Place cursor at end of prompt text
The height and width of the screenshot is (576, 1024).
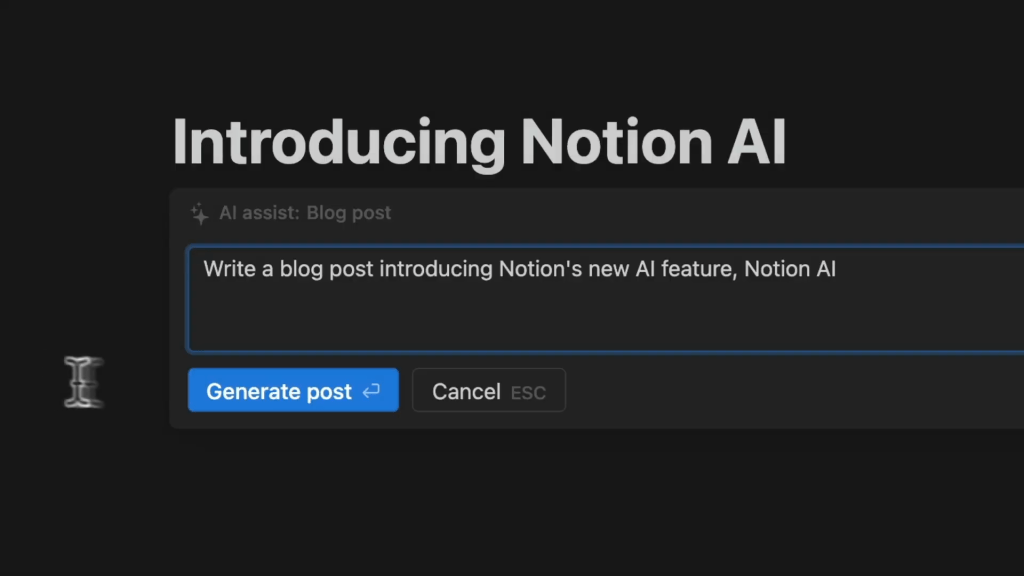pyautogui.click(x=837, y=269)
